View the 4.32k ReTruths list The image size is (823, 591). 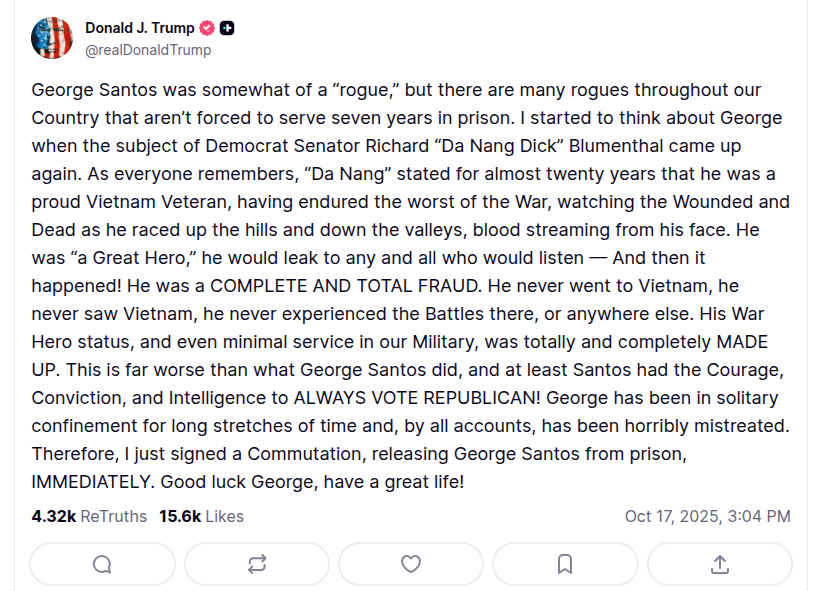pyautogui.click(x=89, y=516)
